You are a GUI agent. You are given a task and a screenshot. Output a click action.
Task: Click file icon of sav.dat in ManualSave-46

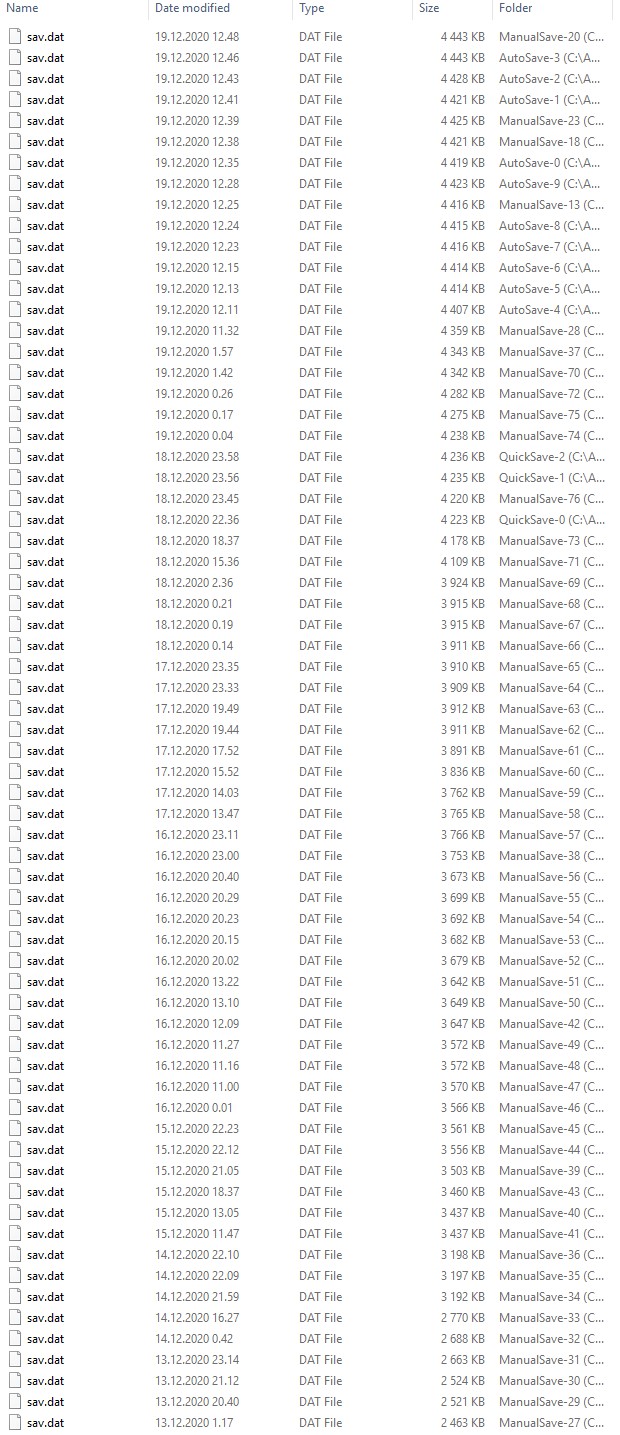14,1107
